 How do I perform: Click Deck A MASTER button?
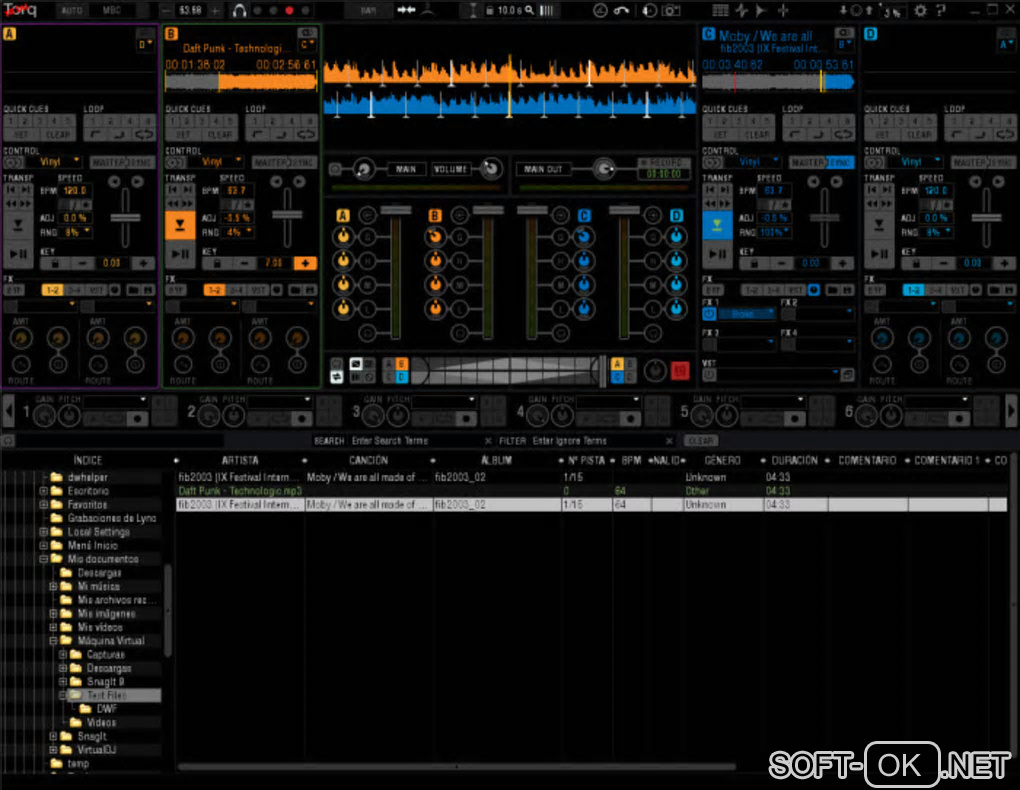coord(107,162)
